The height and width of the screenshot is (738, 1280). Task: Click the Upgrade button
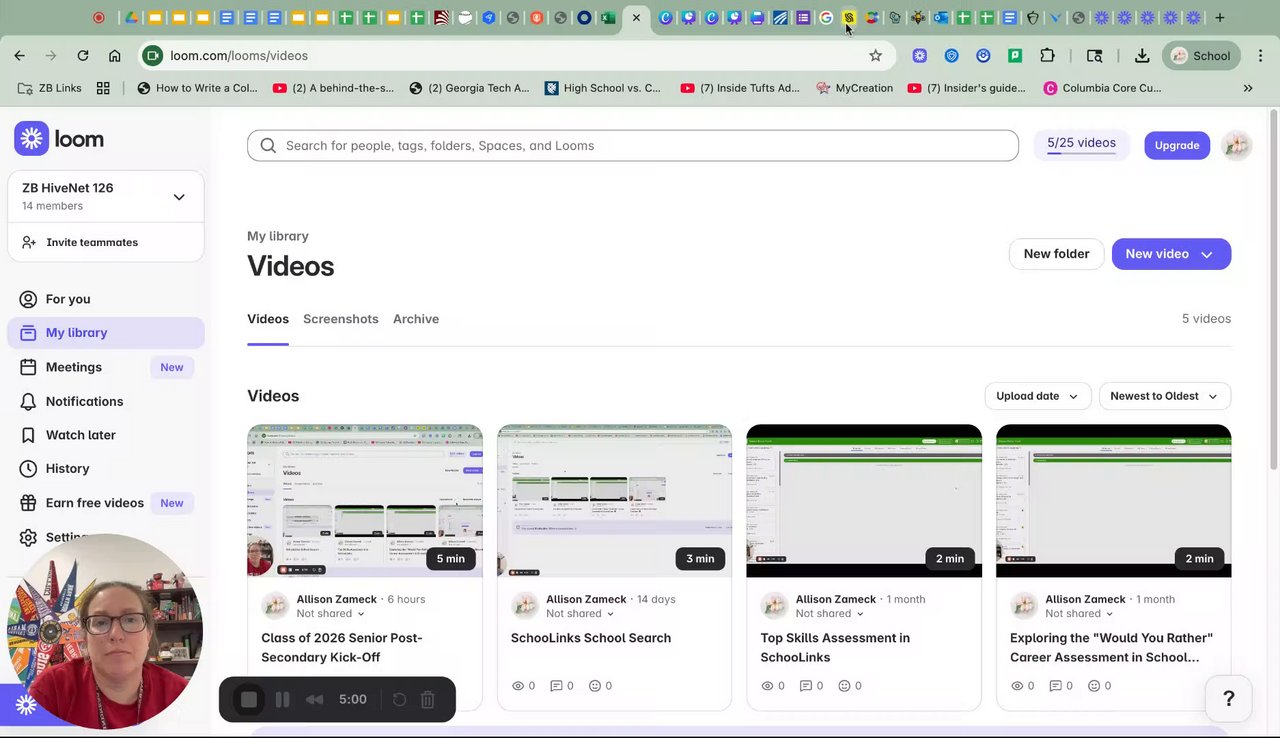click(x=1177, y=145)
